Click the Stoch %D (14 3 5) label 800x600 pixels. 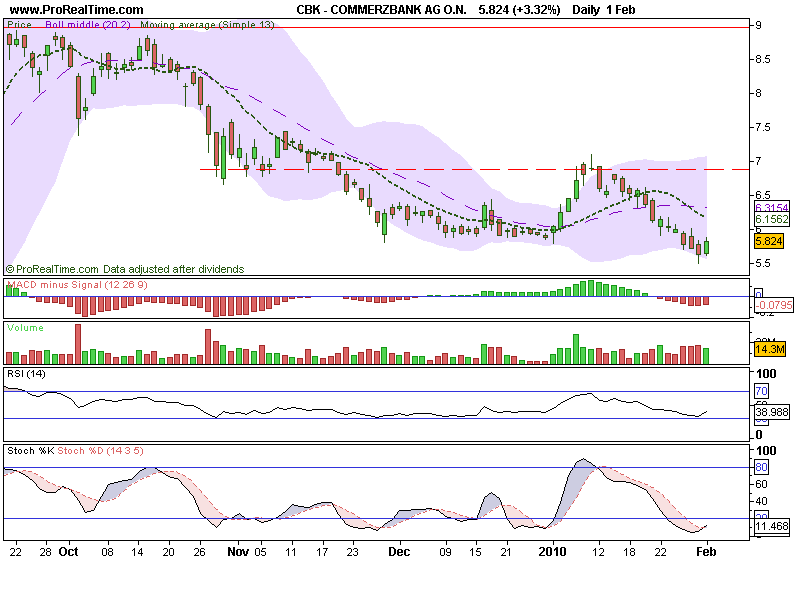point(101,451)
